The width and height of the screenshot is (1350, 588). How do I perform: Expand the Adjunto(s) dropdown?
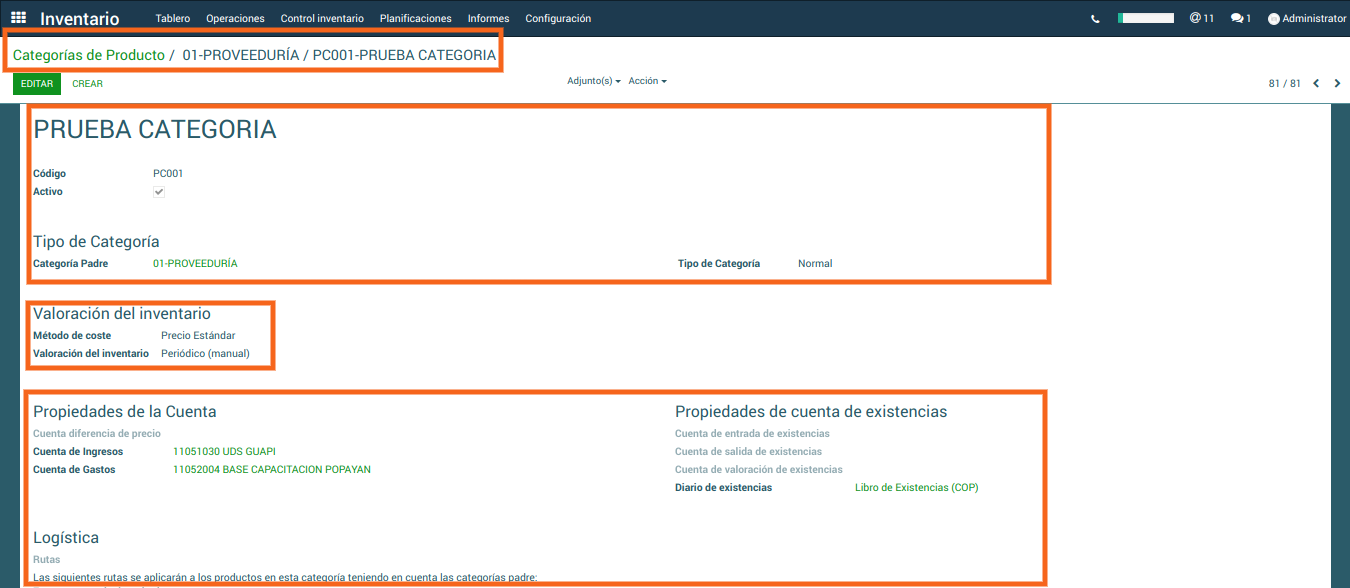593,81
